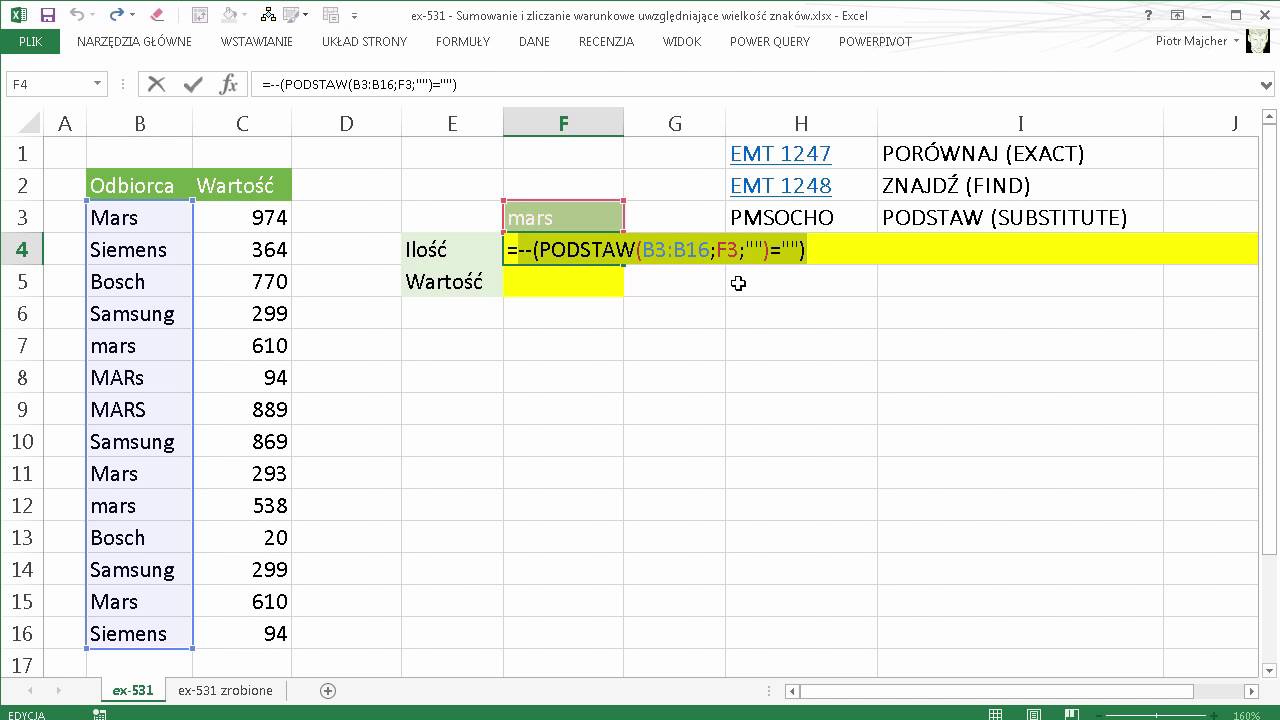
Task: Select cell F3 containing mars
Action: [x=563, y=217]
